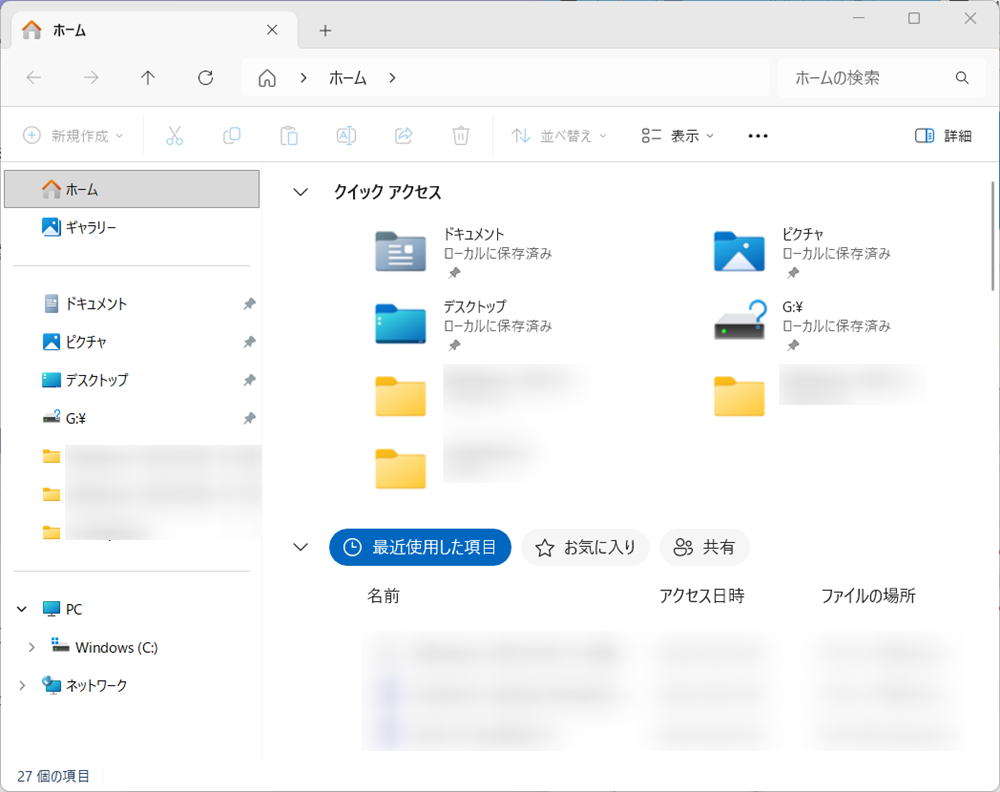Open the 表示 view dropdown
Image resolution: width=1000 pixels, height=792 pixels.
(676, 135)
